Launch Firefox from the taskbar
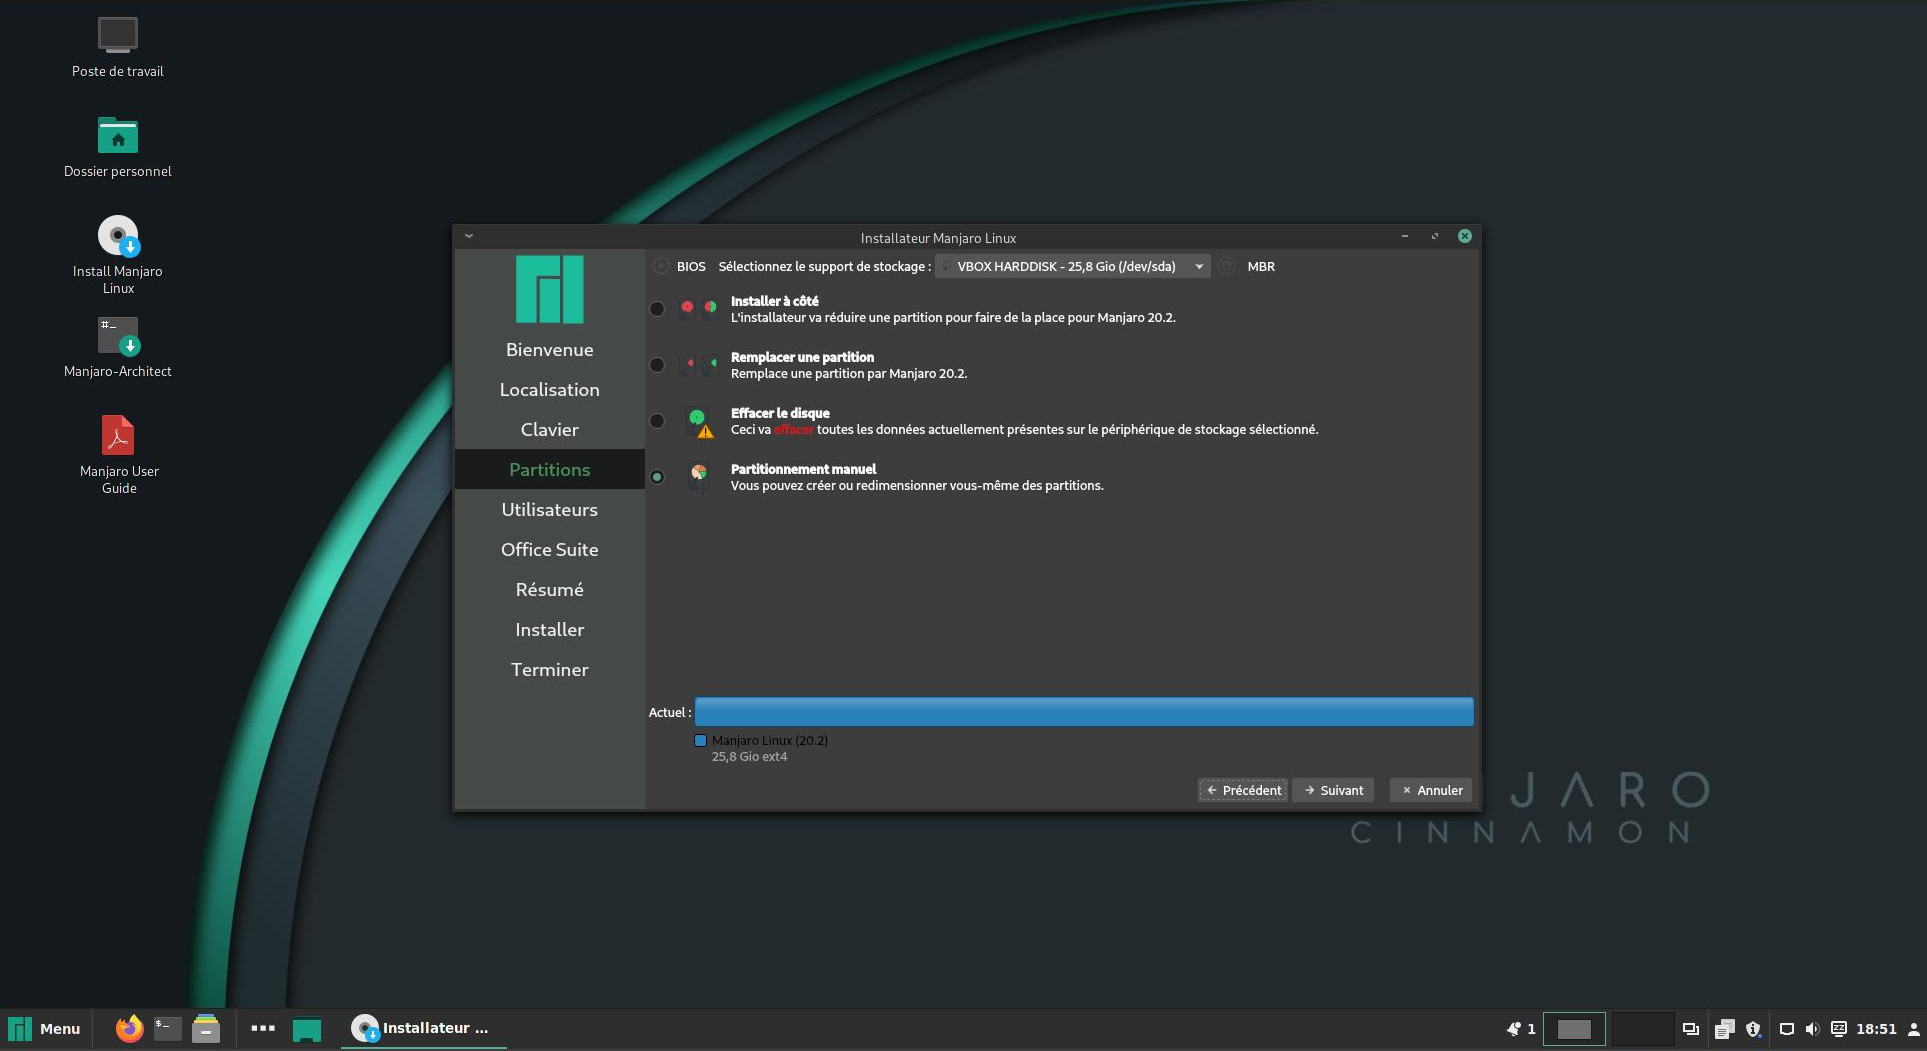Screen dimensions: 1927x1051 [129, 1028]
